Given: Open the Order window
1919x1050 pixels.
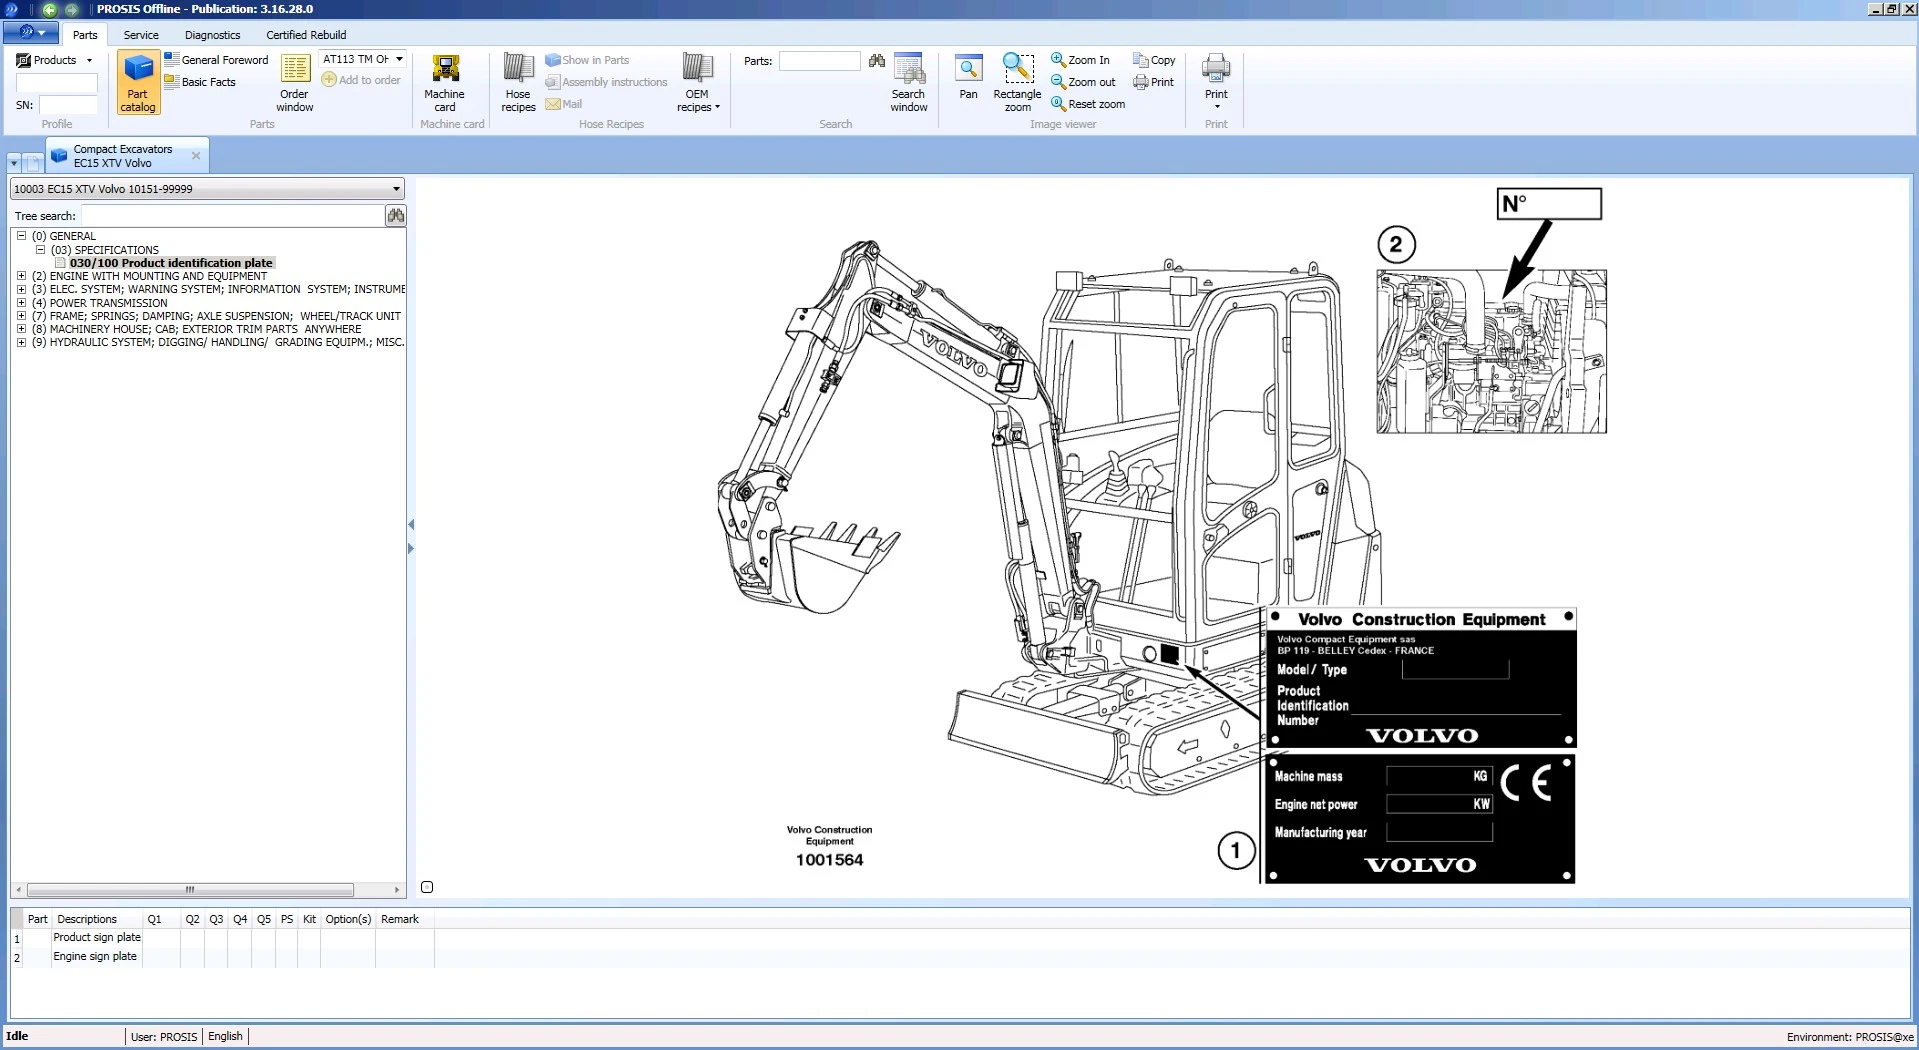Looking at the screenshot, I should coord(295,82).
